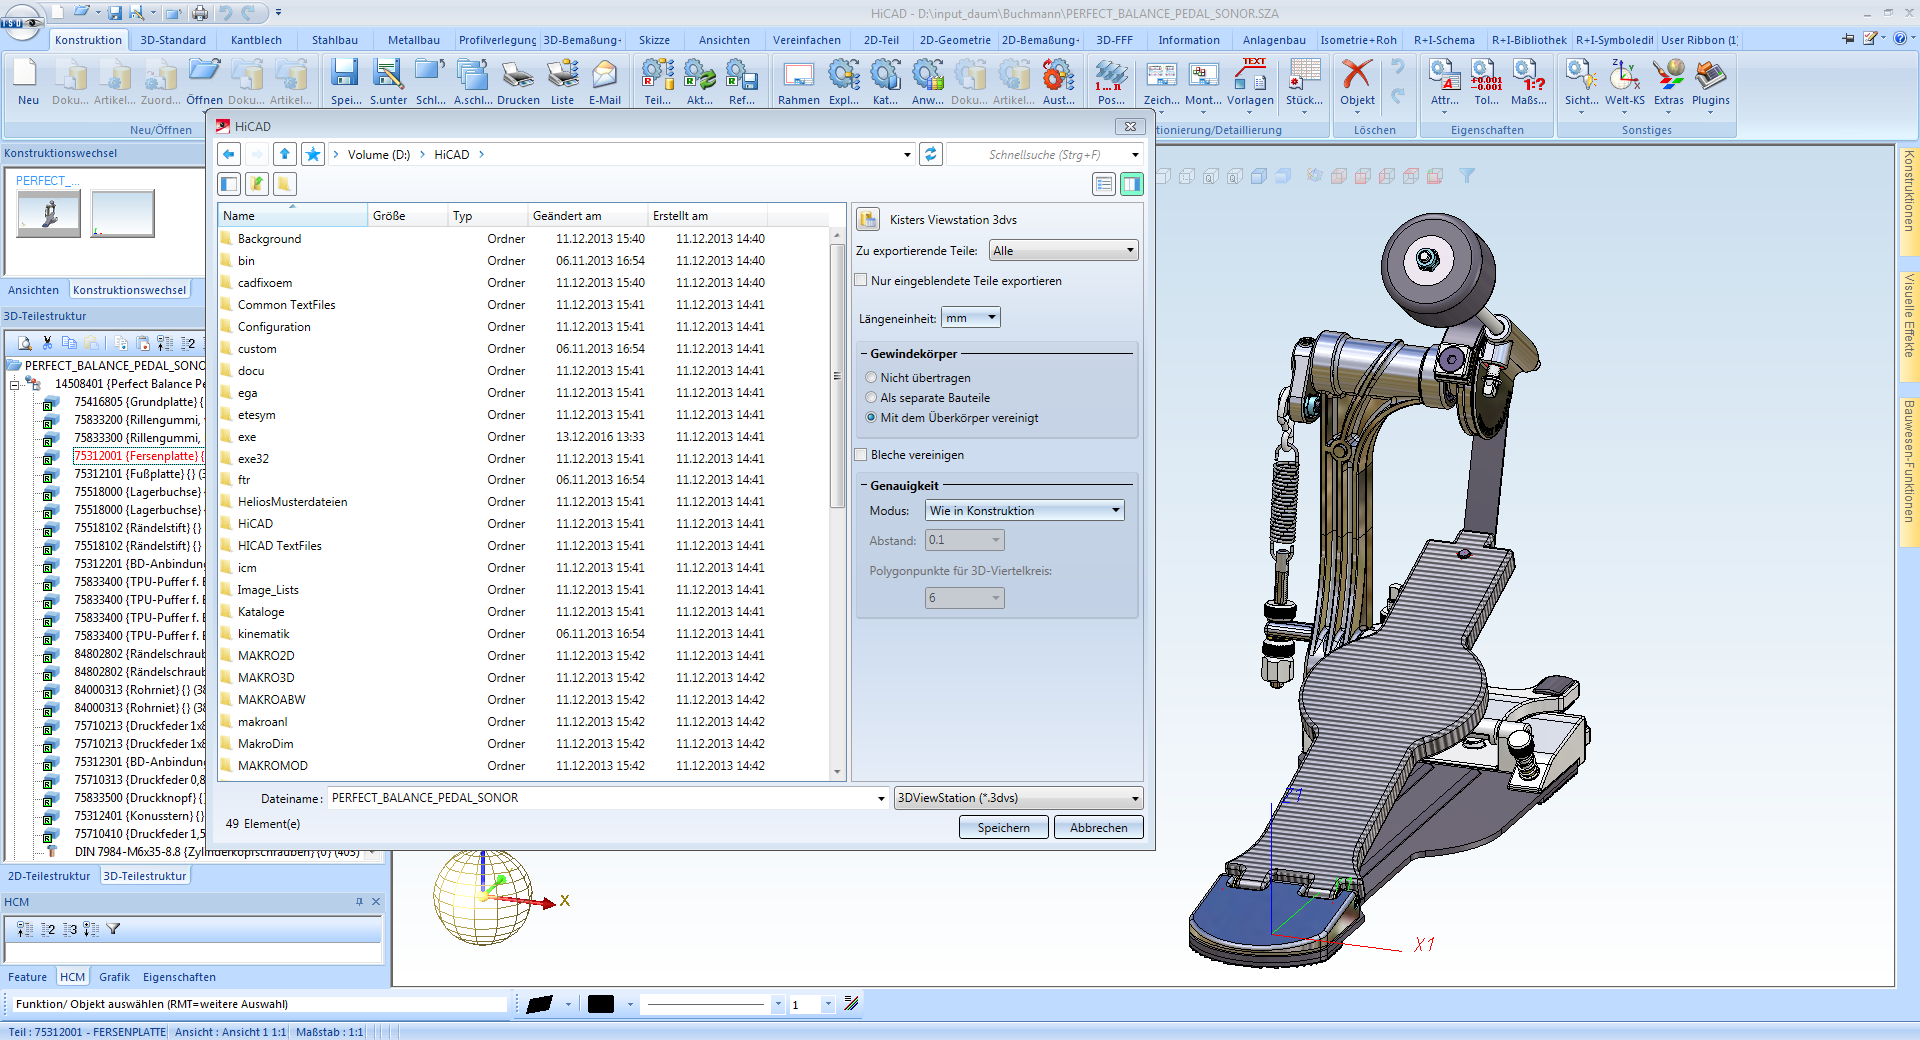The height and width of the screenshot is (1040, 1920).
Task: Select 'Als separate Bauteile' radio button
Action: tap(871, 398)
